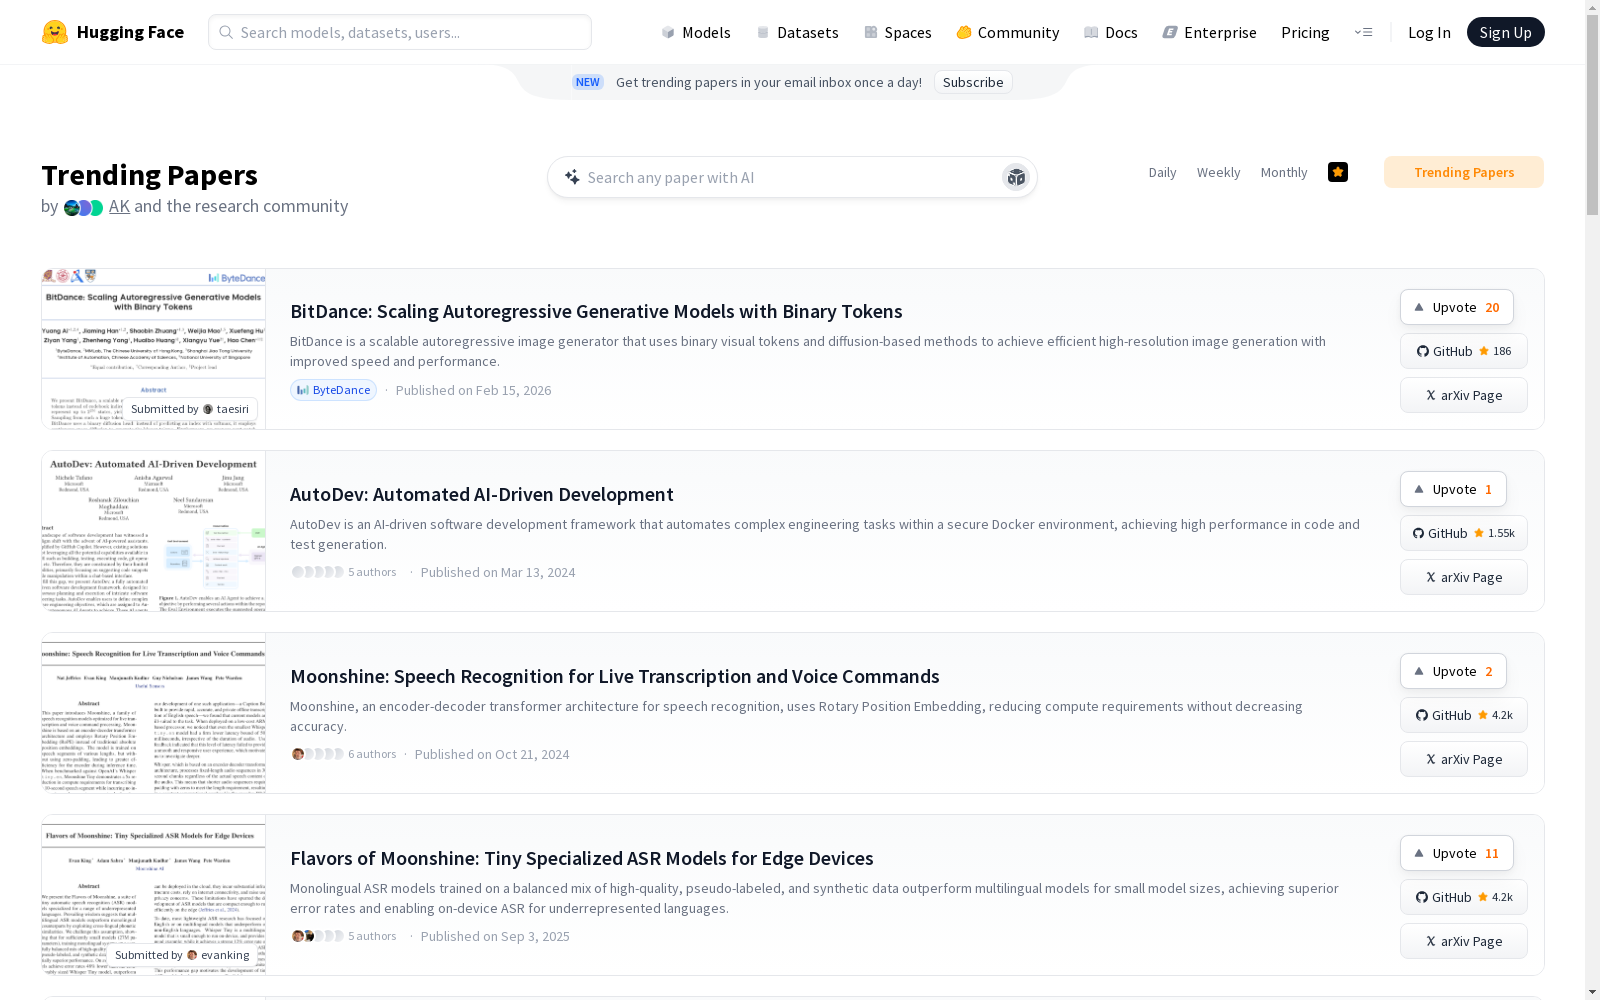
Task: Open the AutoDev paper thumbnail
Action: click(x=153, y=531)
